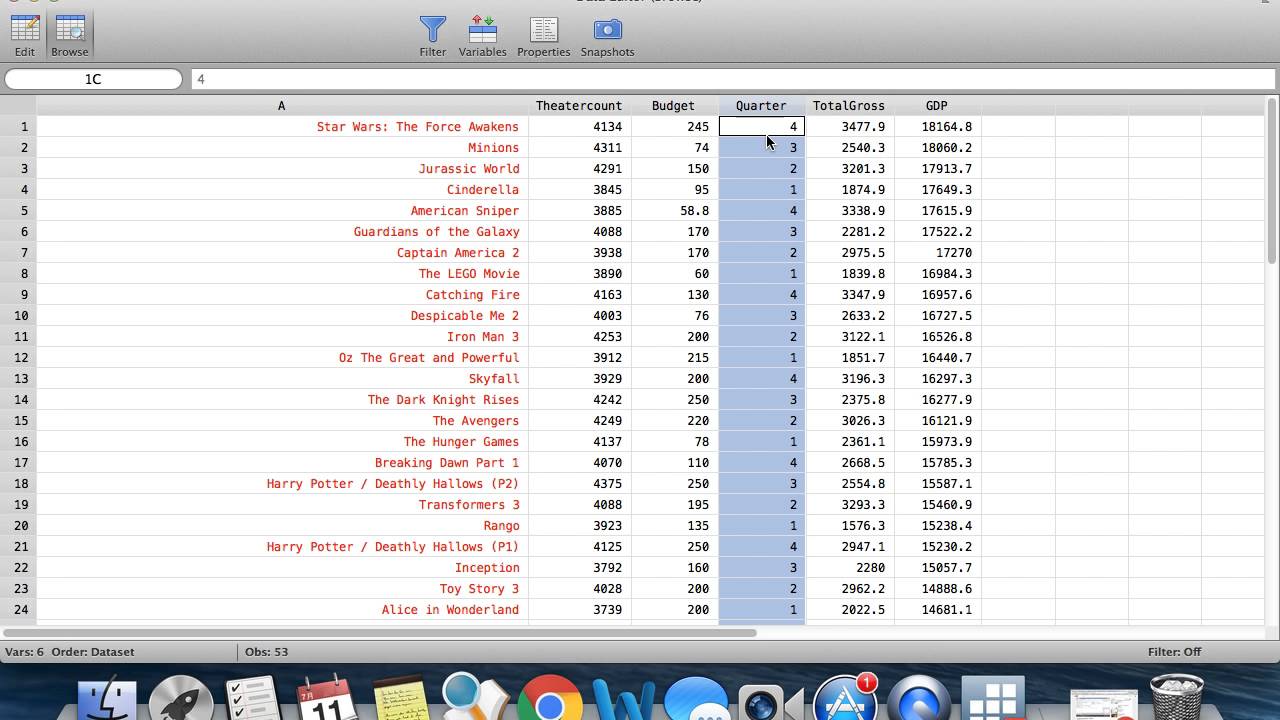Select the GDP column header
1280x720 pixels.
pos(937,105)
